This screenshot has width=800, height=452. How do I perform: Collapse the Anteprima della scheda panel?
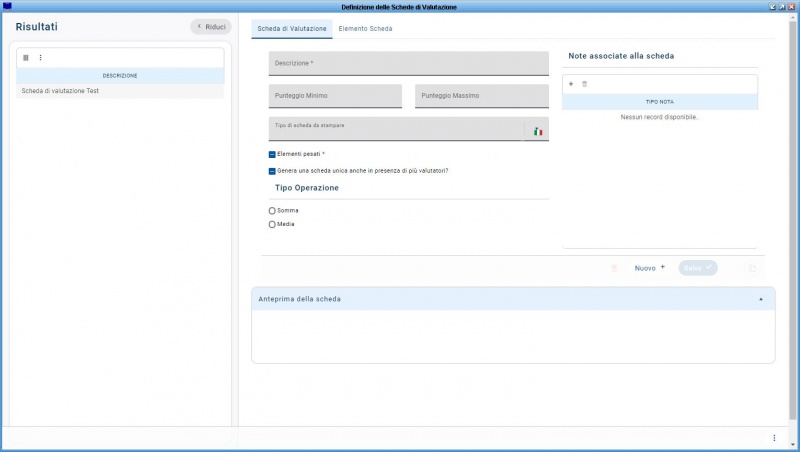point(760,299)
